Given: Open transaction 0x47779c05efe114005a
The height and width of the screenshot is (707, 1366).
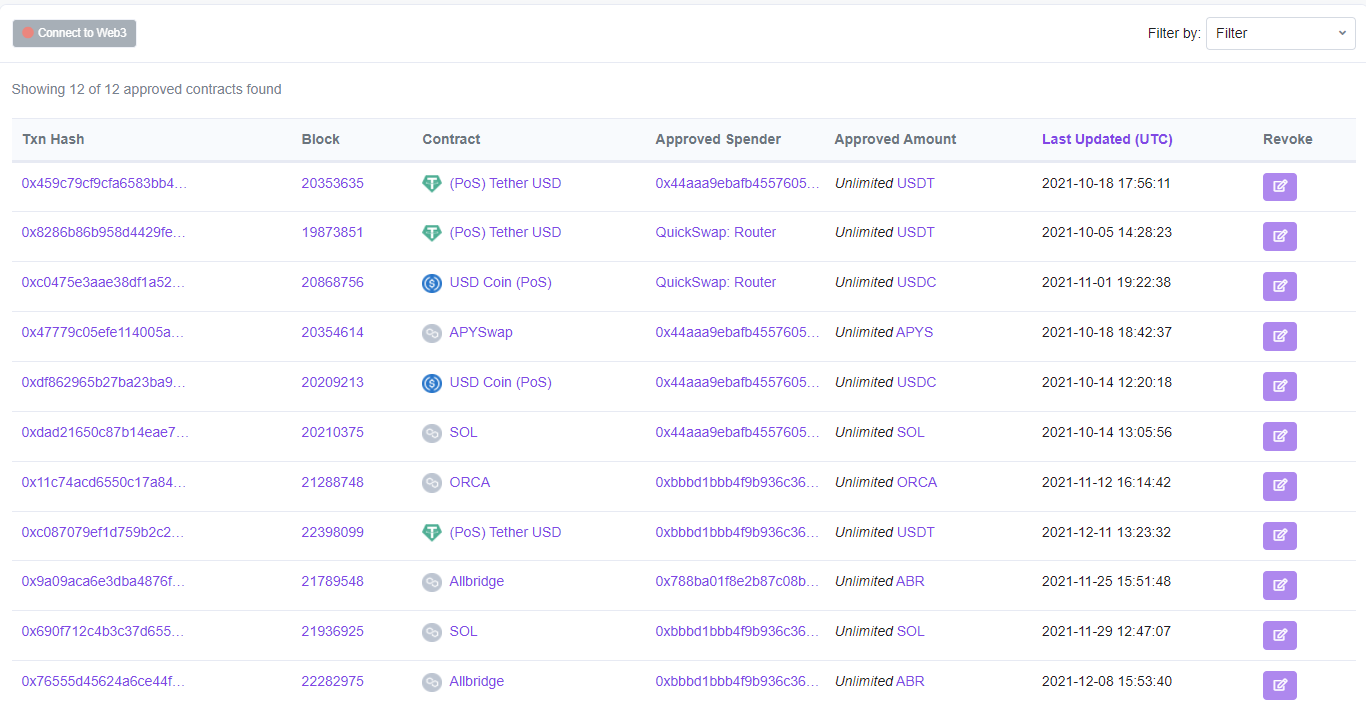Looking at the screenshot, I should pos(104,332).
